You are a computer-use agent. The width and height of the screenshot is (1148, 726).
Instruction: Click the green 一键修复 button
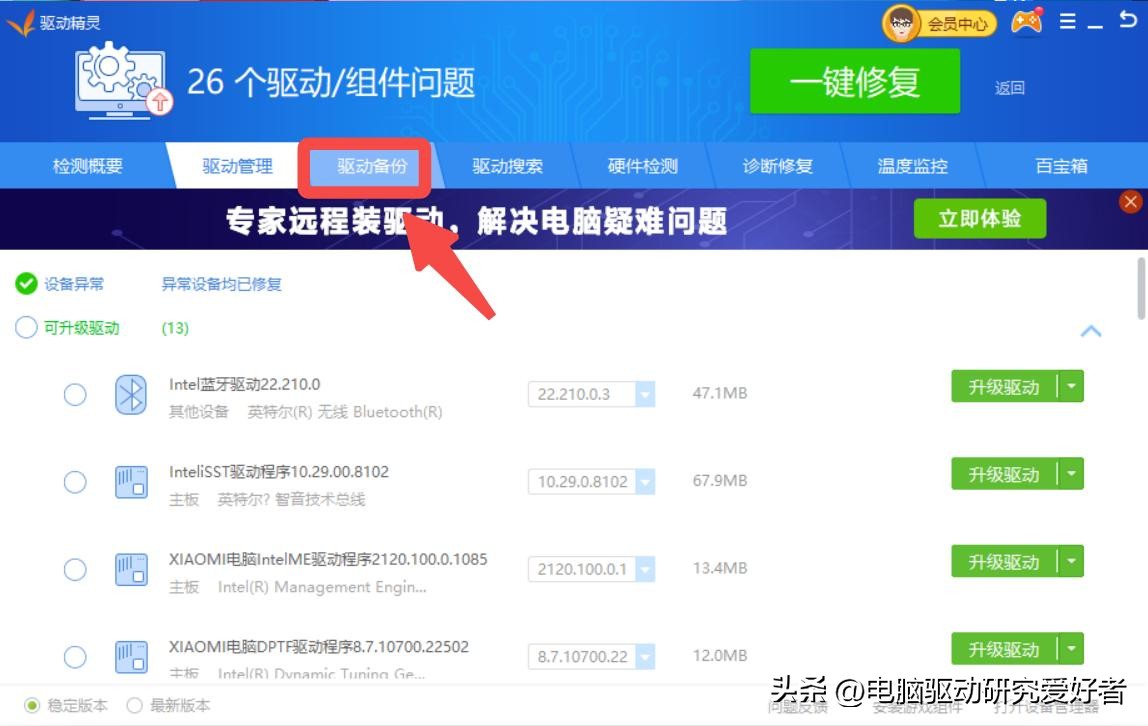tap(855, 79)
